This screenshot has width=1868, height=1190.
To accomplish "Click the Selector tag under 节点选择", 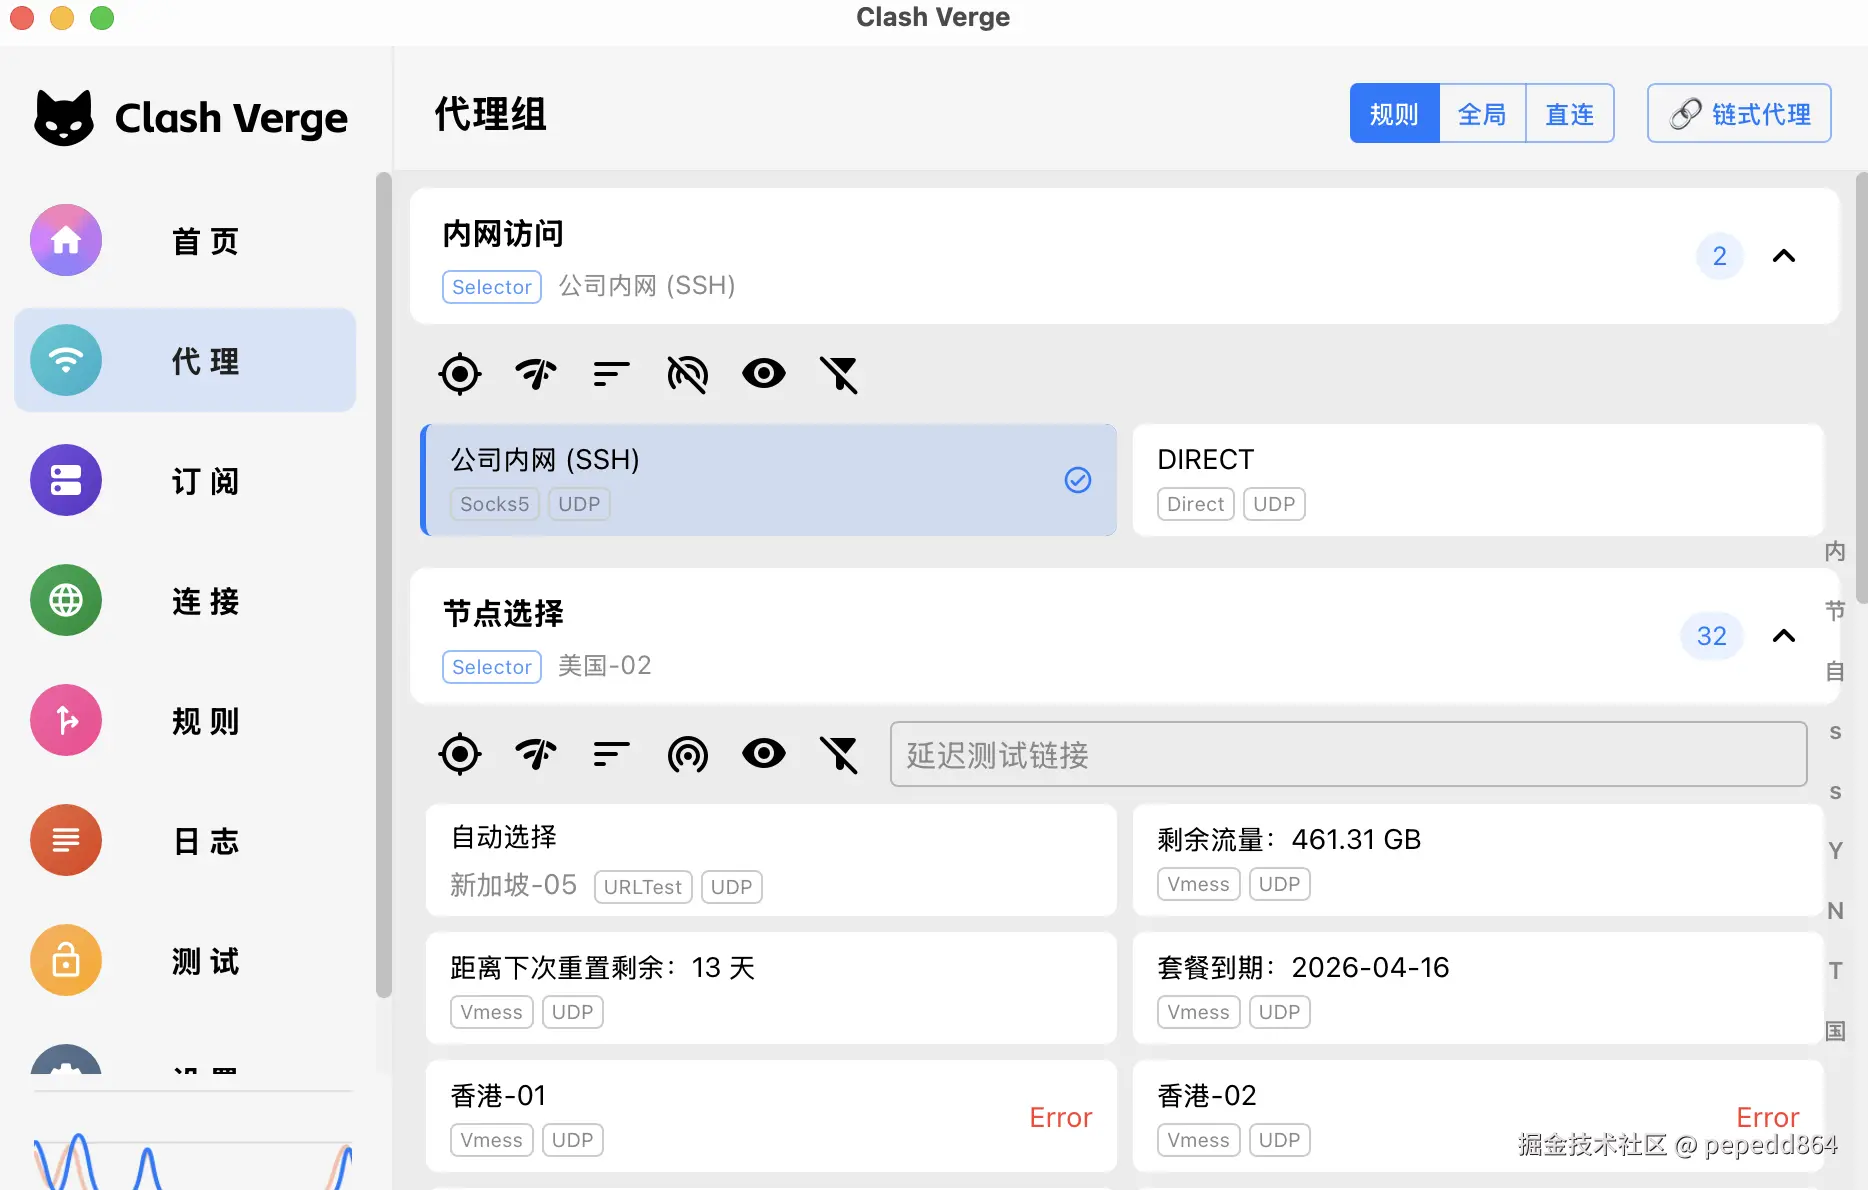I will point(492,667).
